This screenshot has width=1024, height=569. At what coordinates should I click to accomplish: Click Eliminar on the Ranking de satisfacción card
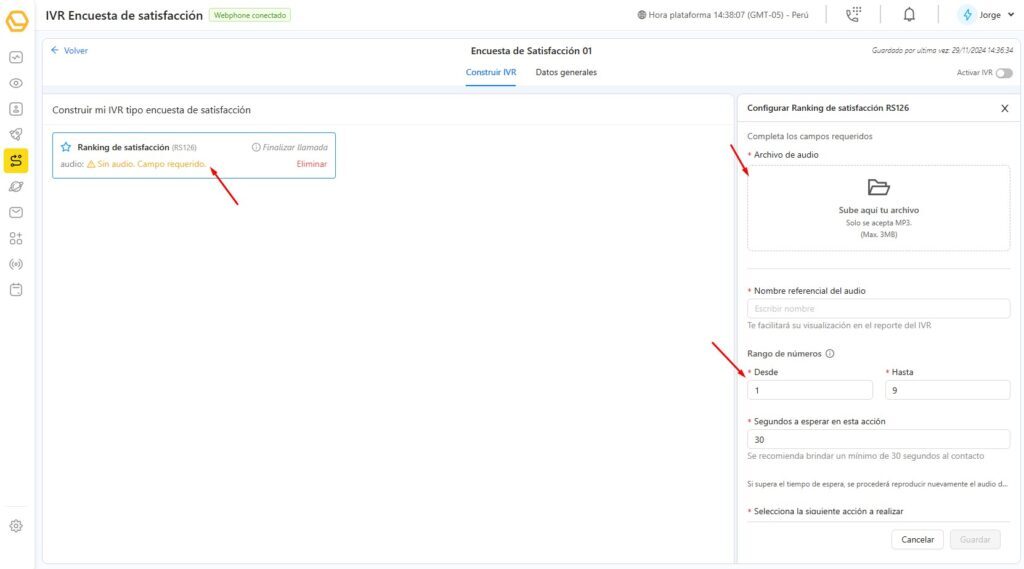(311, 164)
